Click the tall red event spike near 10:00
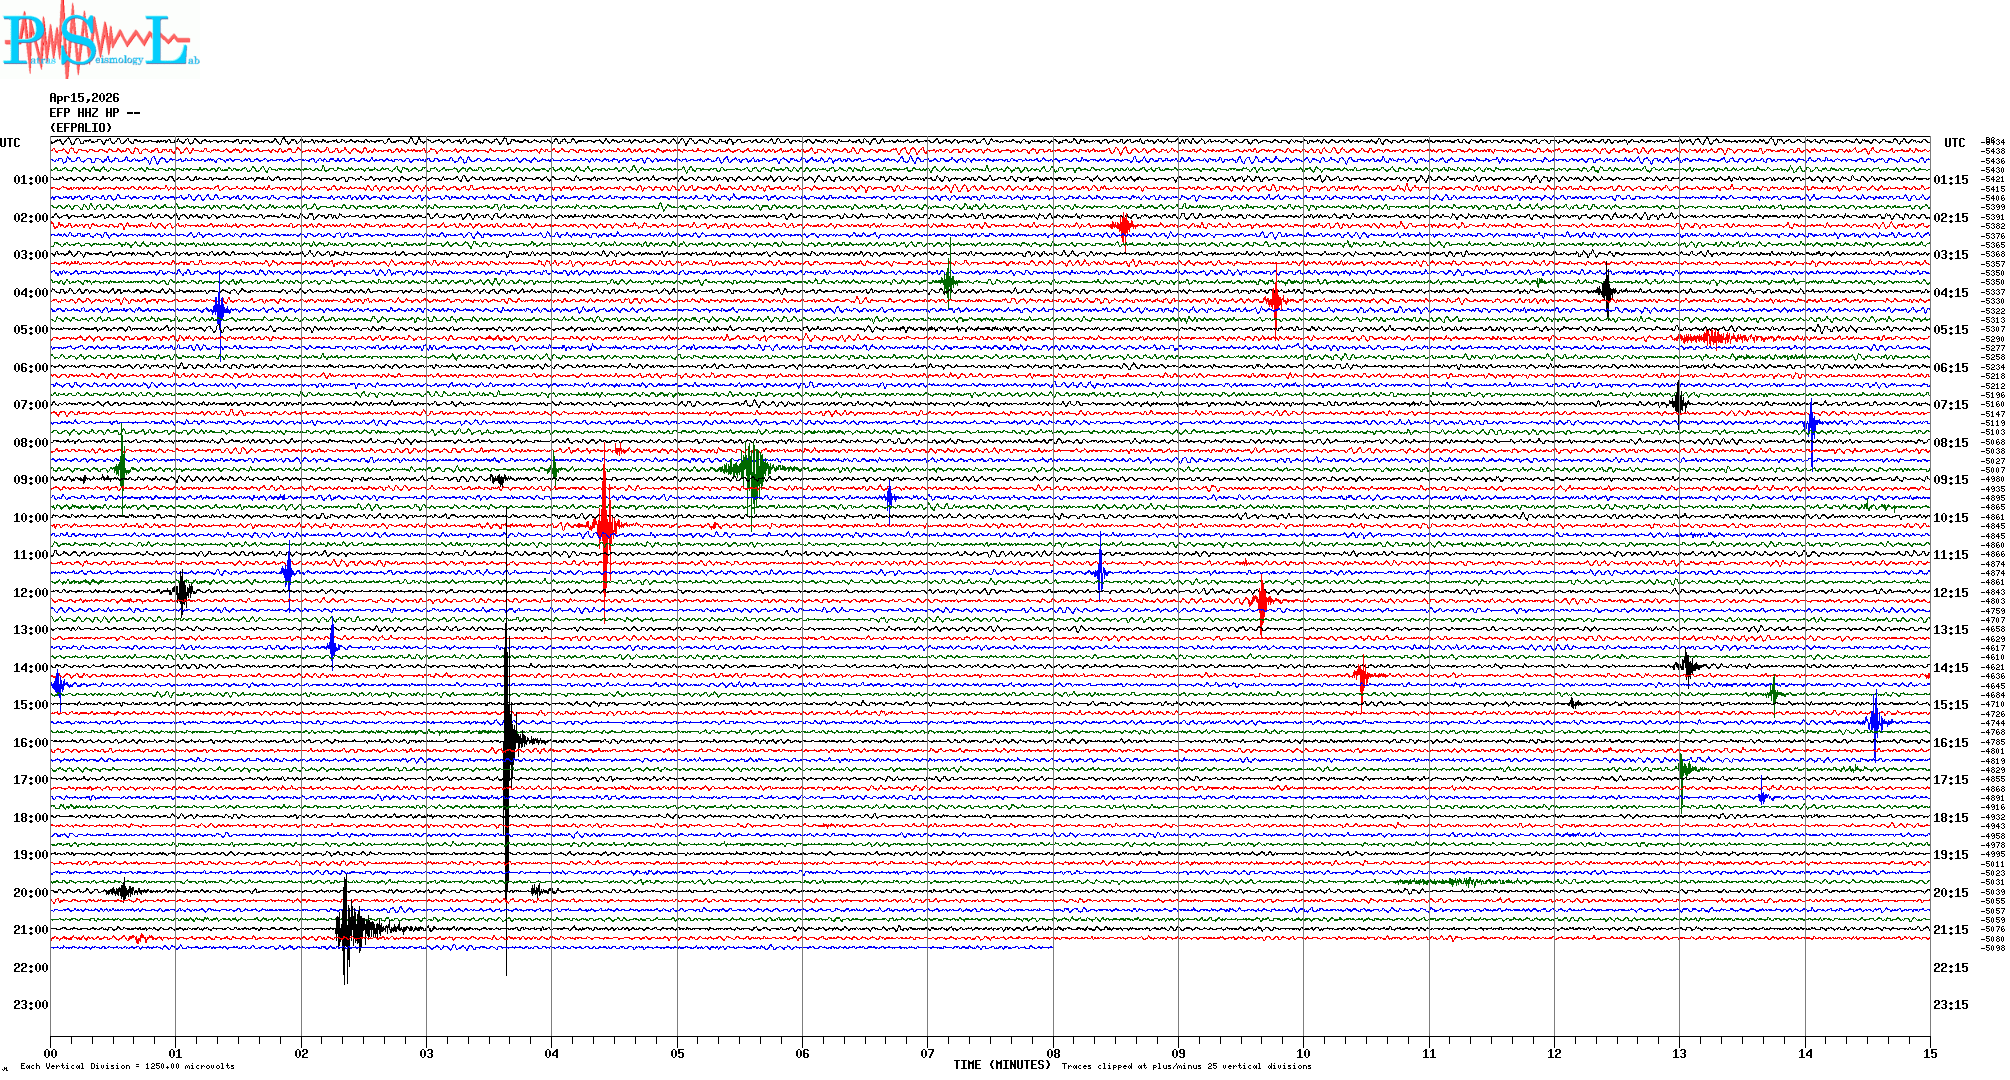The image size is (2010, 1080). [605, 526]
